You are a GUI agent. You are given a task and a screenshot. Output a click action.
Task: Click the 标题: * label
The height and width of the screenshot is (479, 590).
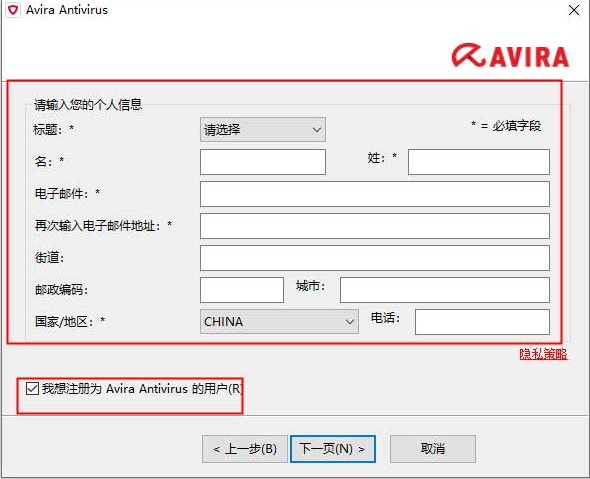click(53, 130)
